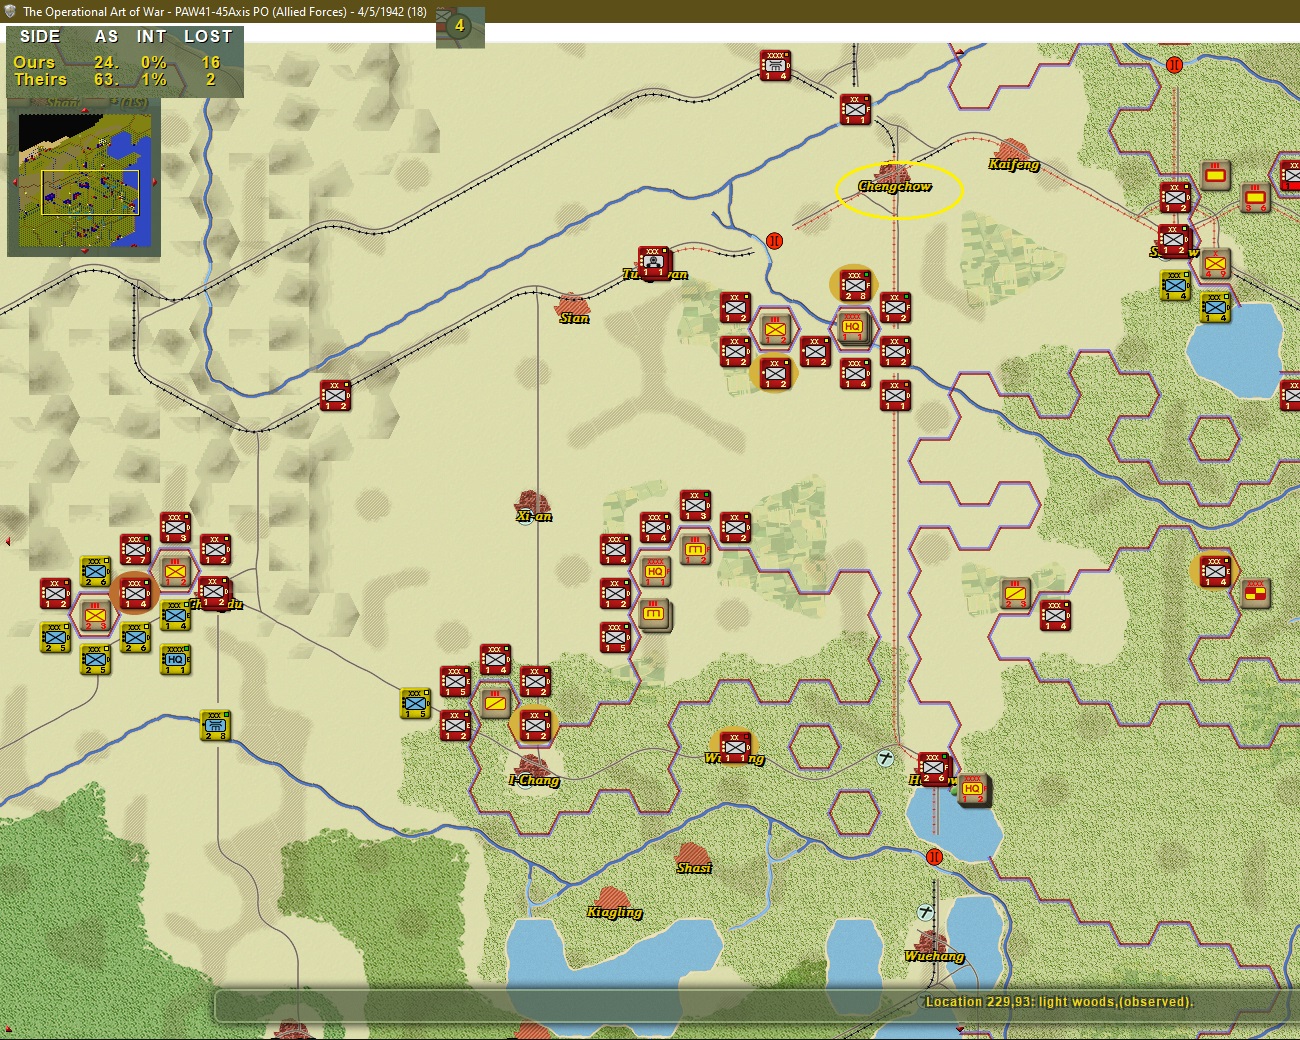This screenshot has width=1300, height=1040.
Task: Select the tan mechanized counter north of I-Chang
Action: pos(495,702)
